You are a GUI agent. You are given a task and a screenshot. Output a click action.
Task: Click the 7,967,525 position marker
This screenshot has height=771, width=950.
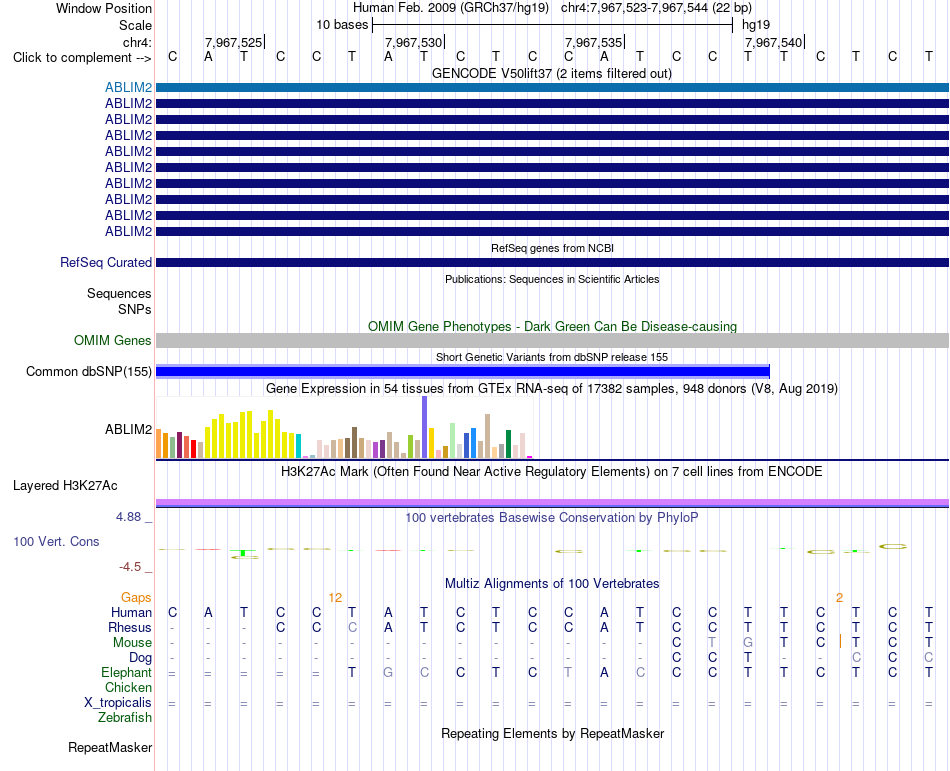[x=233, y=42]
